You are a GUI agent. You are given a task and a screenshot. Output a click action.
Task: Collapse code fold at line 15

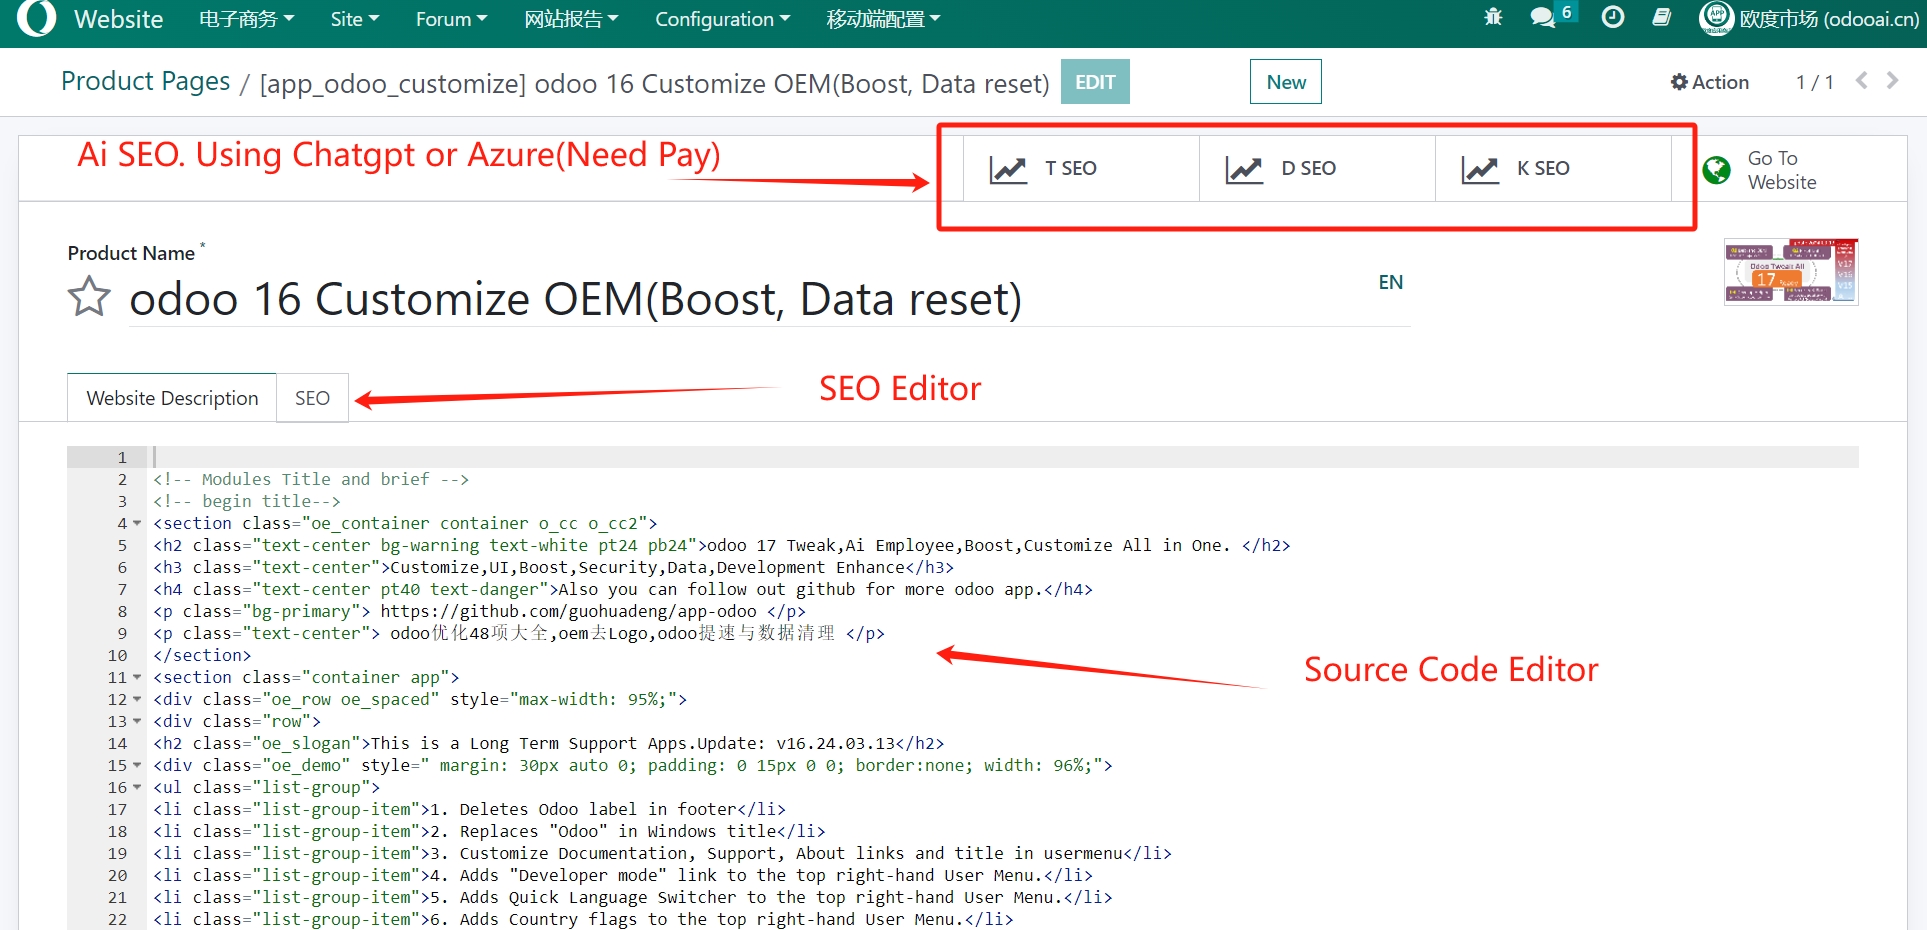tap(137, 765)
